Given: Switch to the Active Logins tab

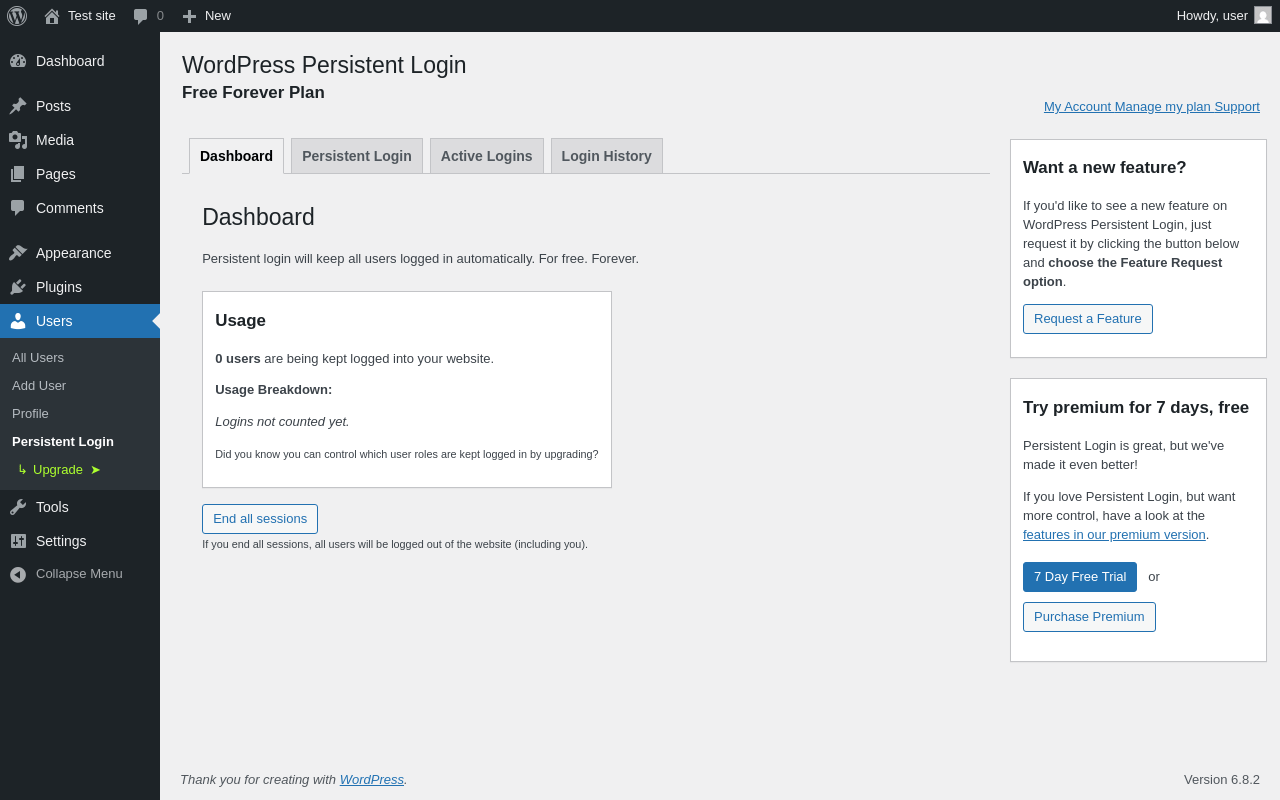Looking at the screenshot, I should pos(486,156).
